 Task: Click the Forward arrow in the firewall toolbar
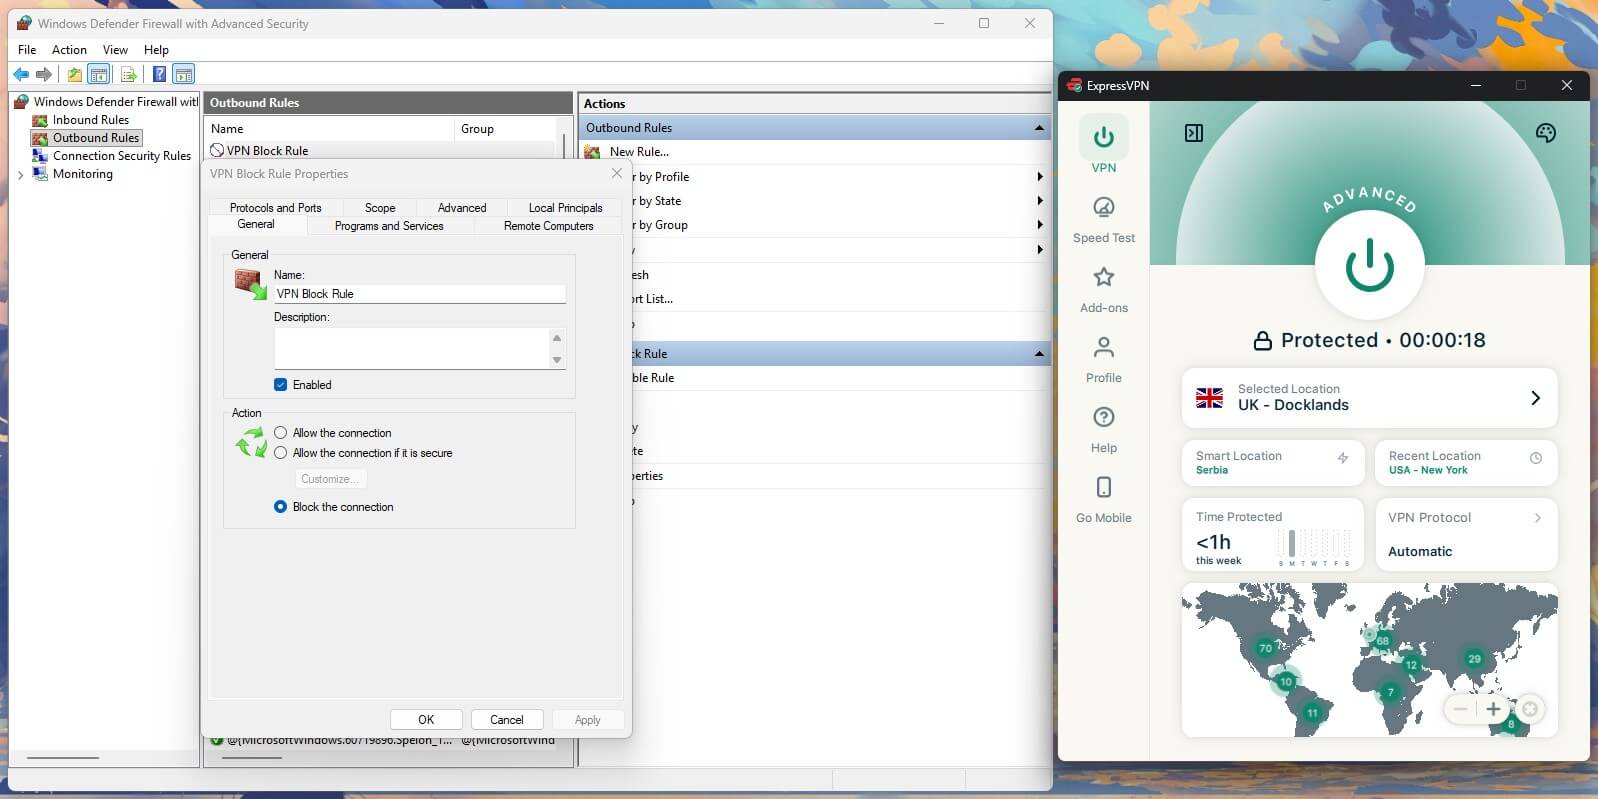pos(43,74)
